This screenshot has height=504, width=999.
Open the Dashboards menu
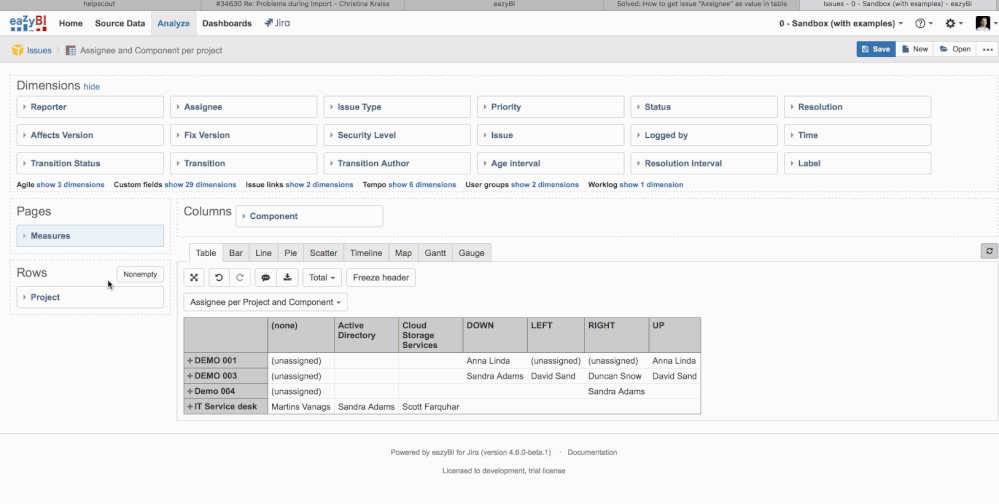pos(227,24)
